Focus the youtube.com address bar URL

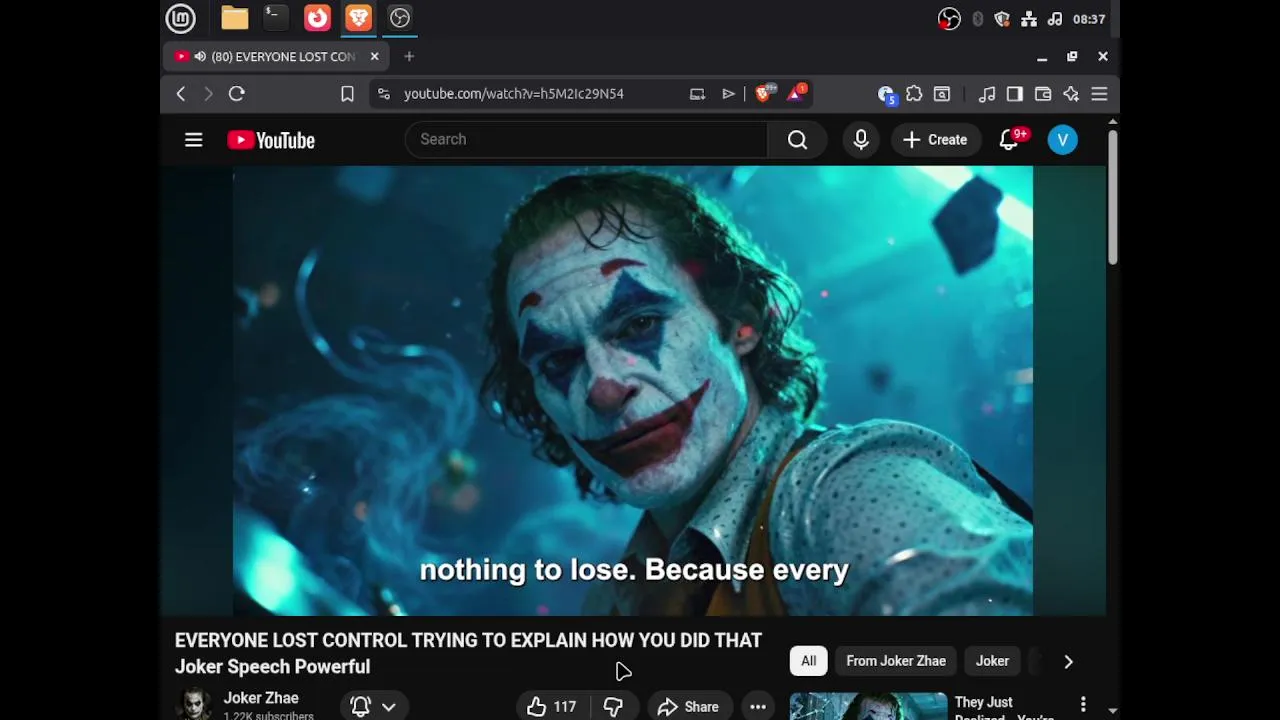513,94
